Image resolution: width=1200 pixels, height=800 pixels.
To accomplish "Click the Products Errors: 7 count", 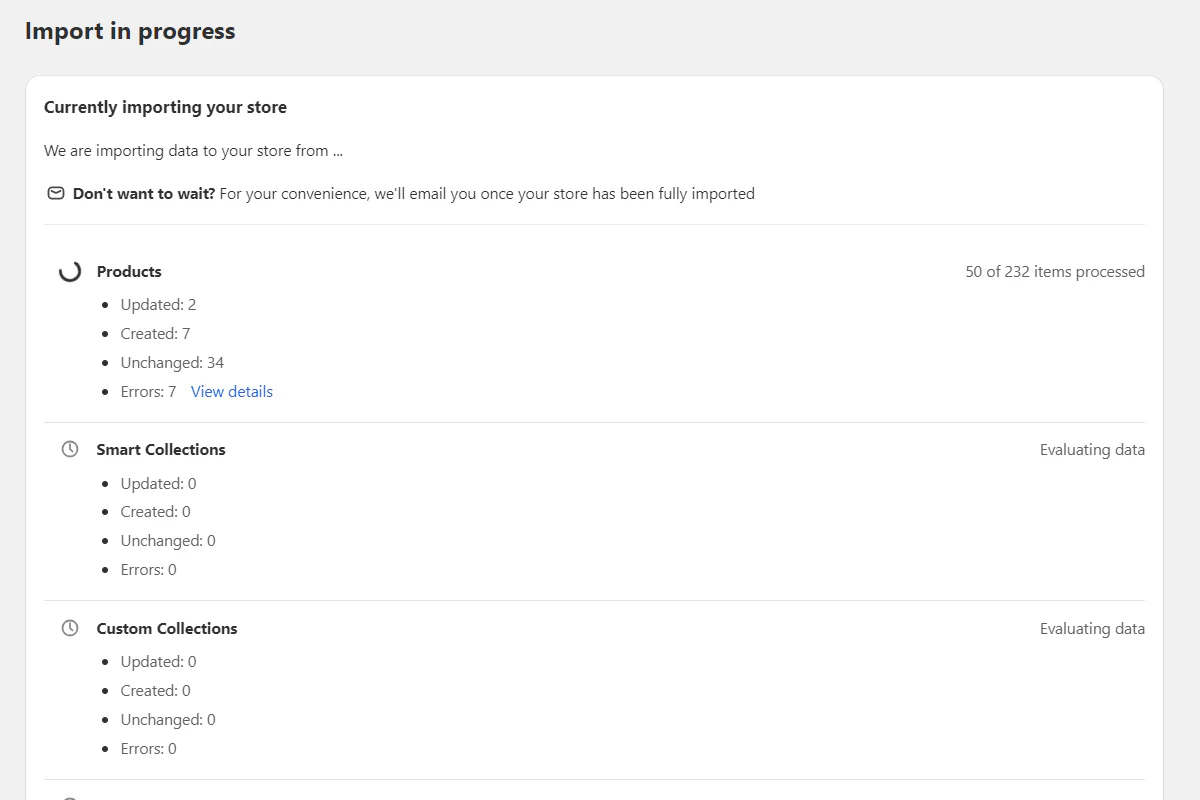I will [148, 392].
